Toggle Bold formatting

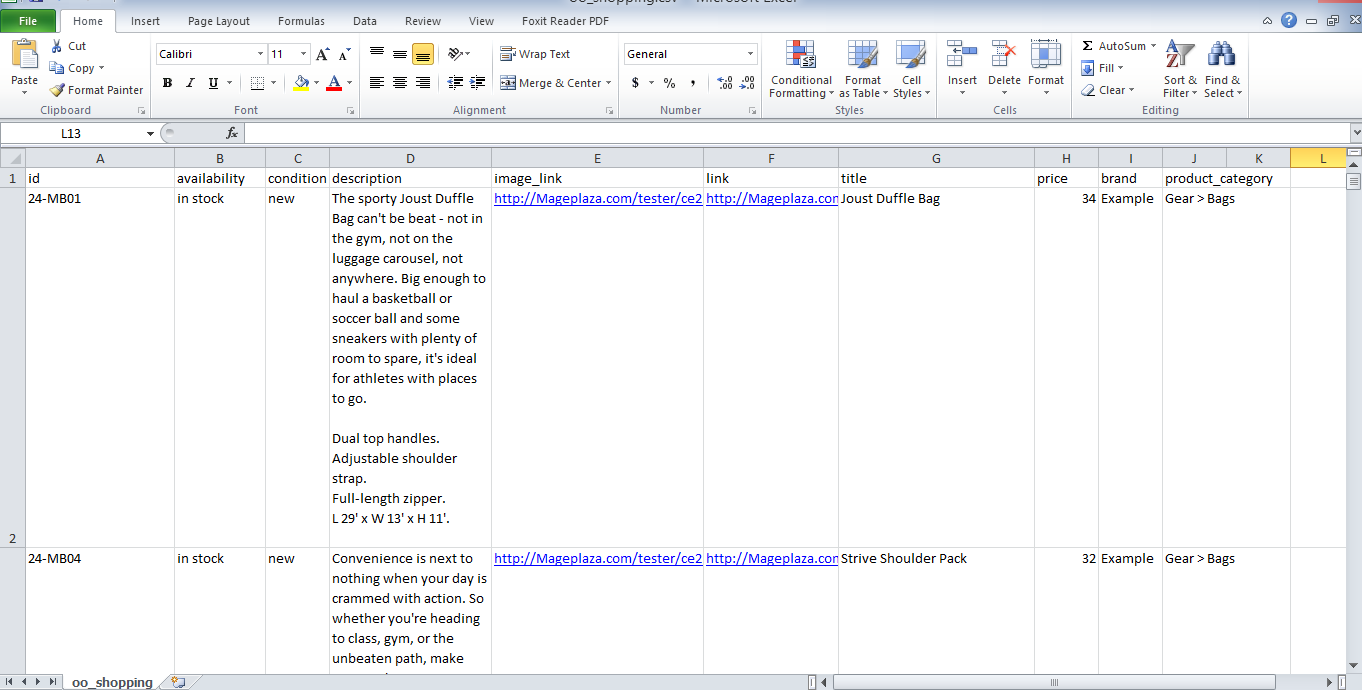[167, 83]
